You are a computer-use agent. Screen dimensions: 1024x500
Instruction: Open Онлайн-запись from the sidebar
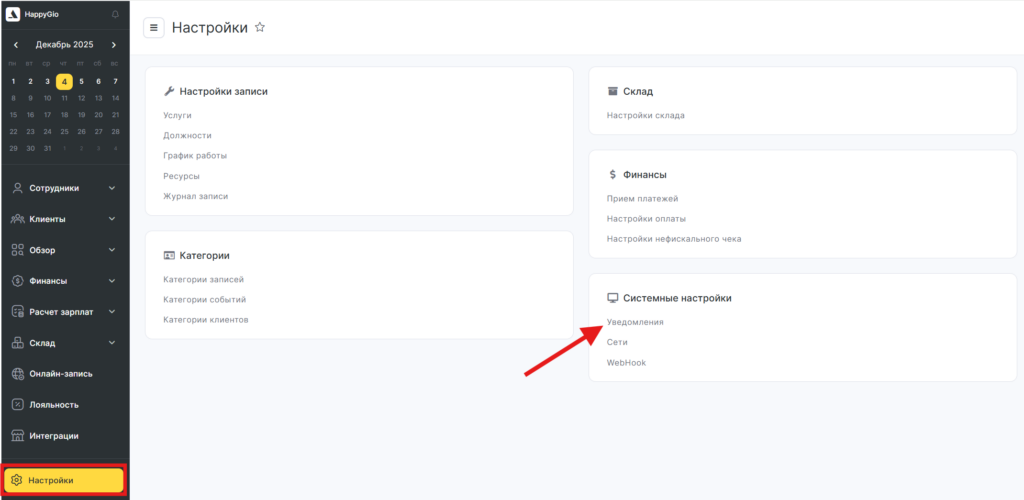click(61, 373)
